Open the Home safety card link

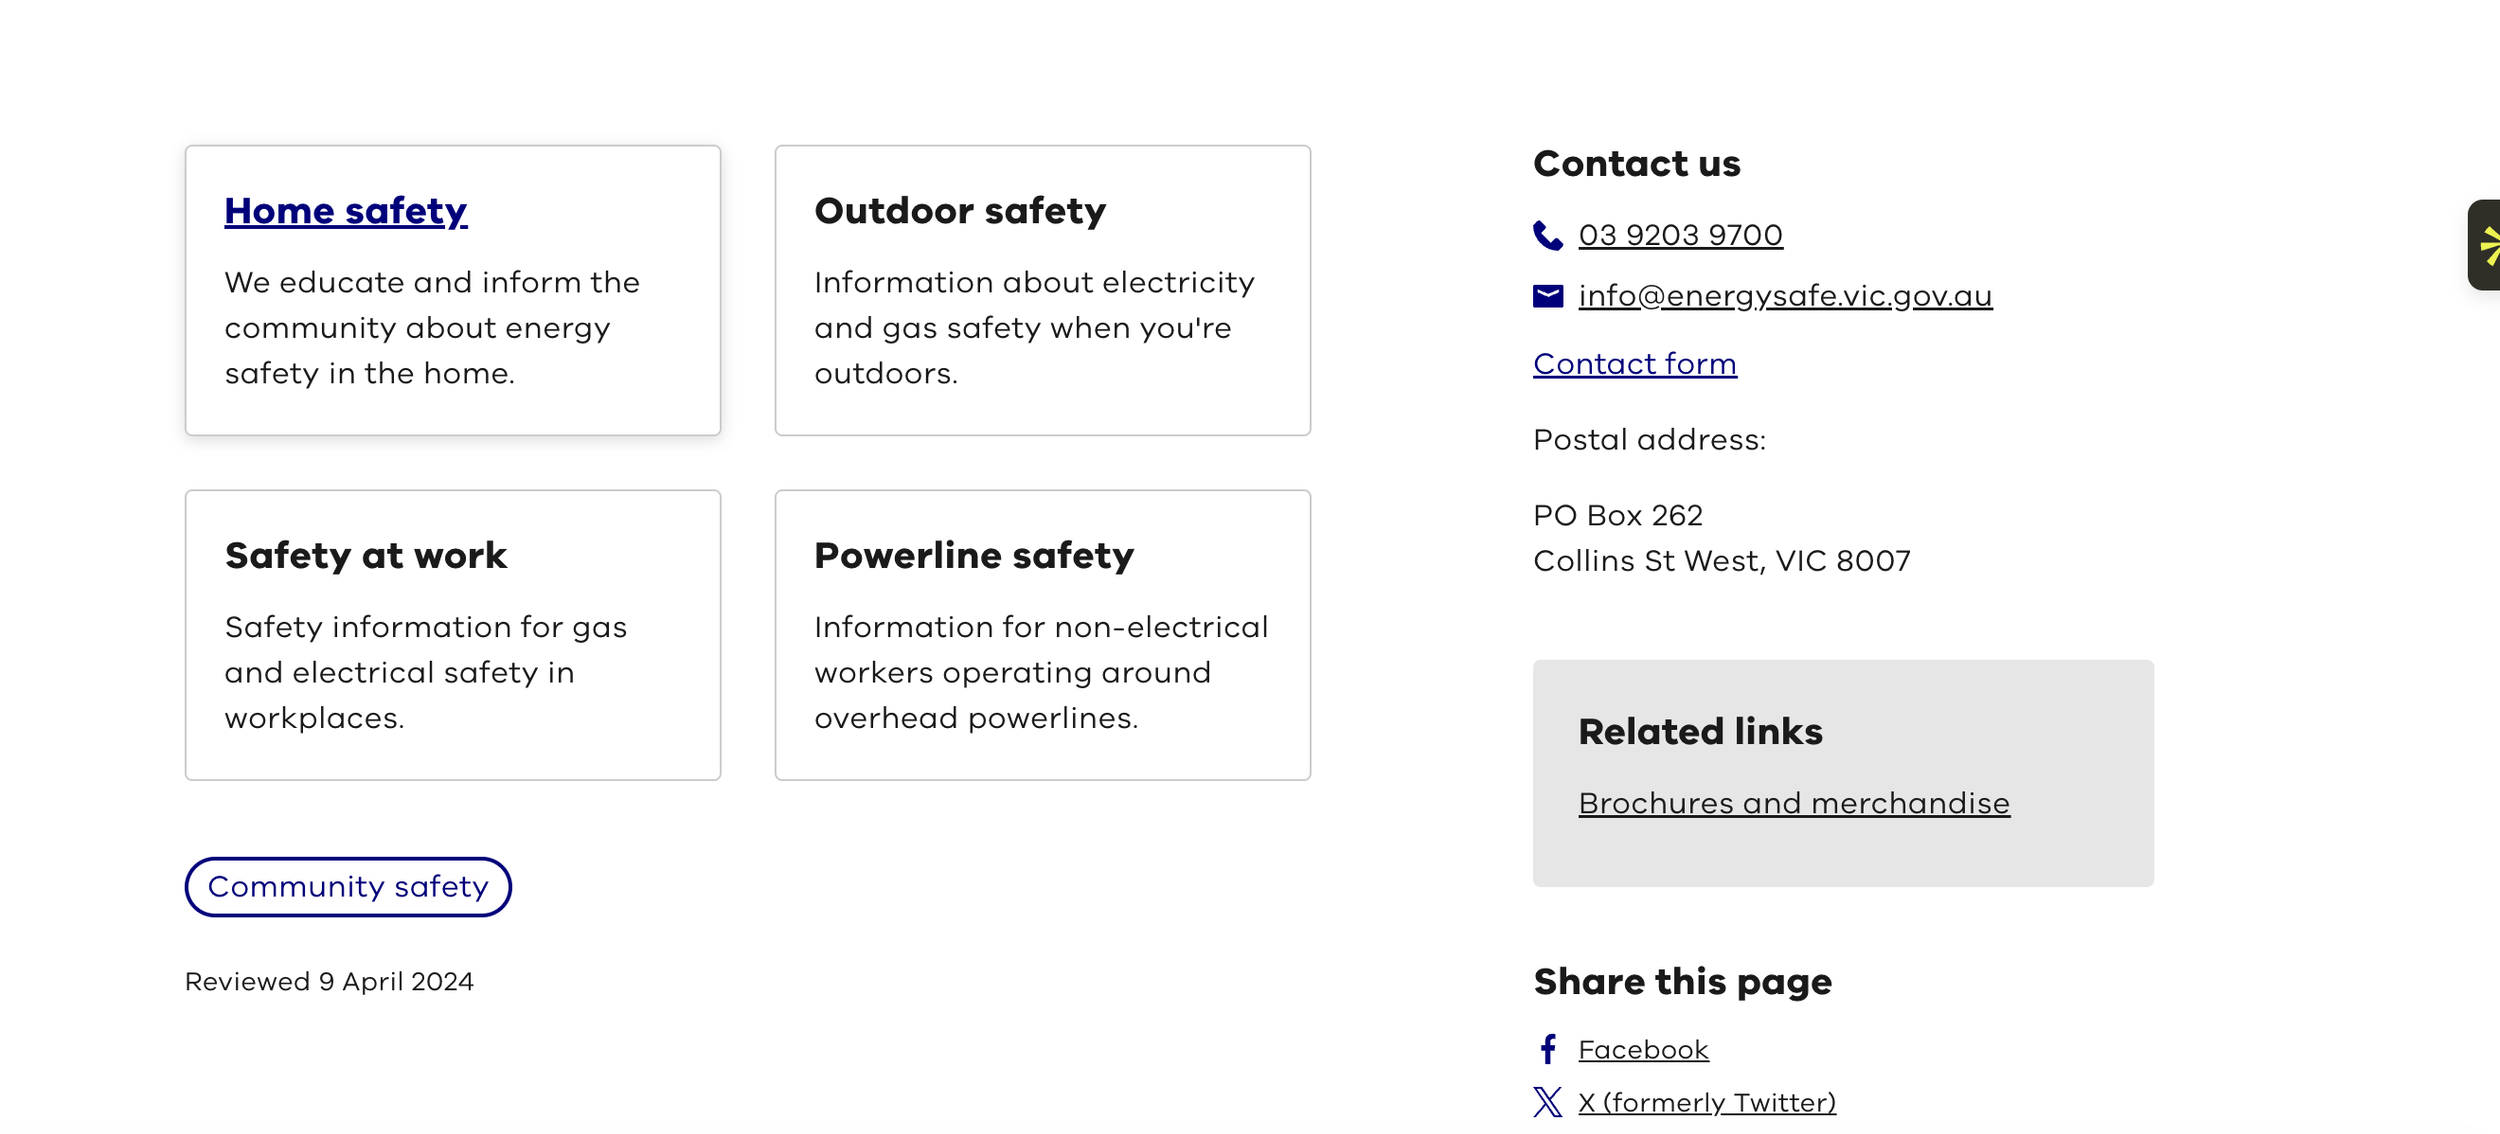pos(346,211)
